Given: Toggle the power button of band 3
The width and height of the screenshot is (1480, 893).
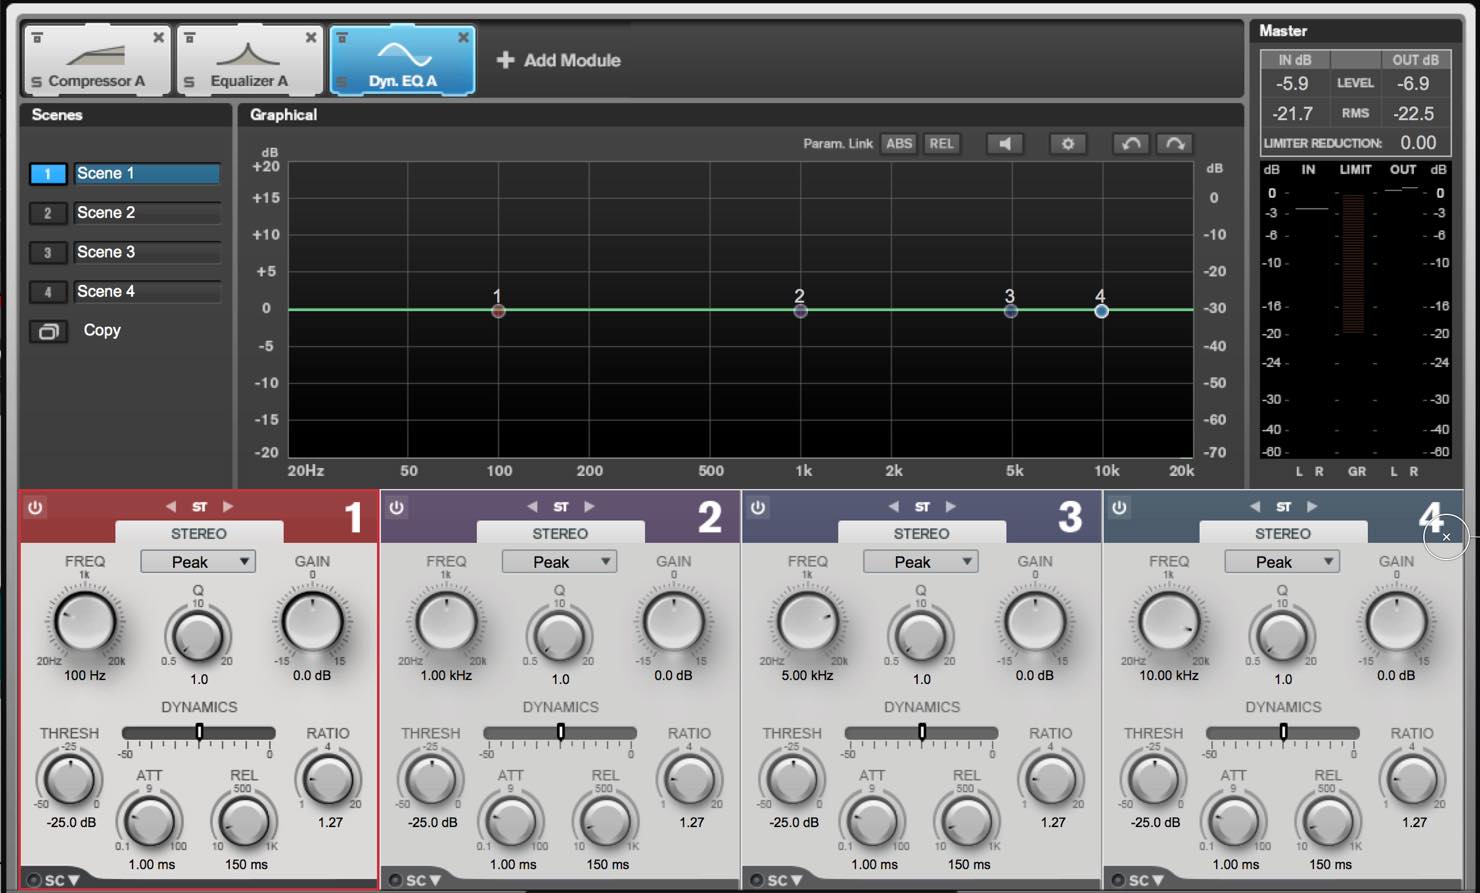Looking at the screenshot, I should [x=758, y=508].
